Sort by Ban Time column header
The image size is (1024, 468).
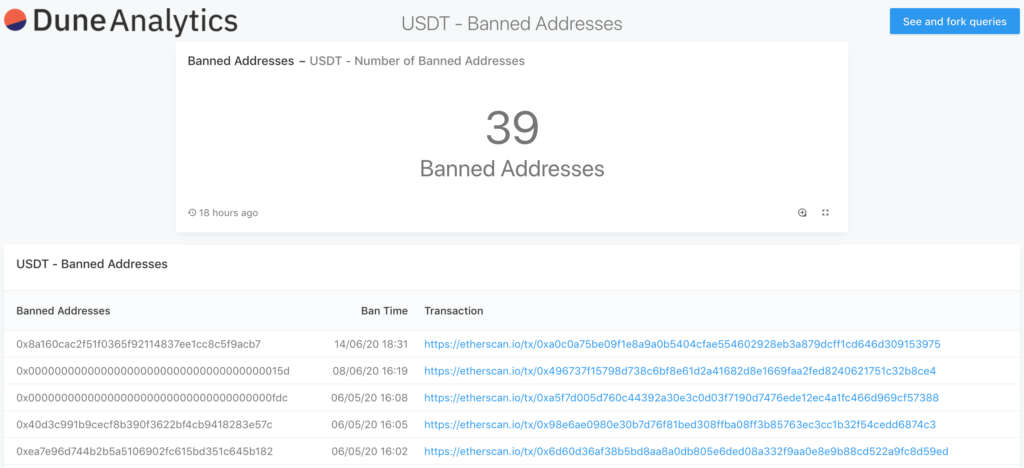384,311
